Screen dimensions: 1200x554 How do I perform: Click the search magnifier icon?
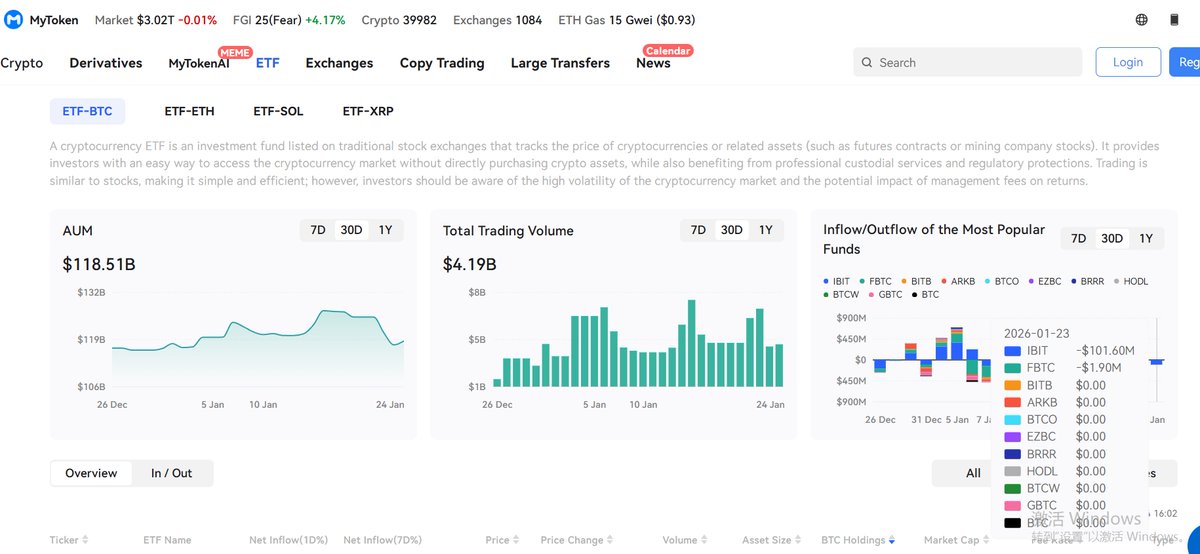[866, 62]
